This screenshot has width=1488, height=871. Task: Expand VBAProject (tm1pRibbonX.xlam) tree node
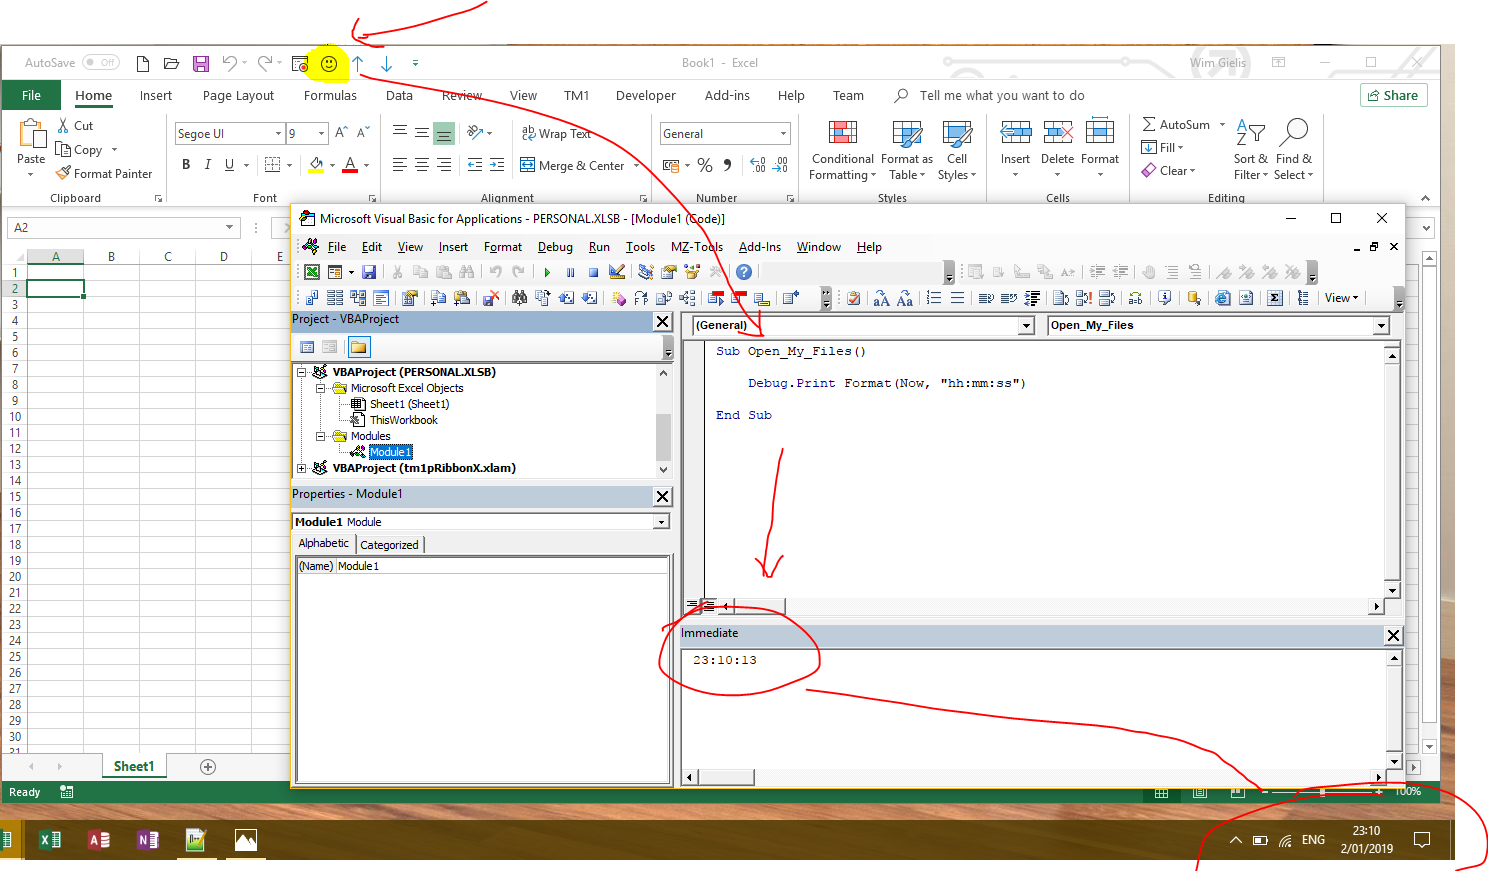click(302, 468)
